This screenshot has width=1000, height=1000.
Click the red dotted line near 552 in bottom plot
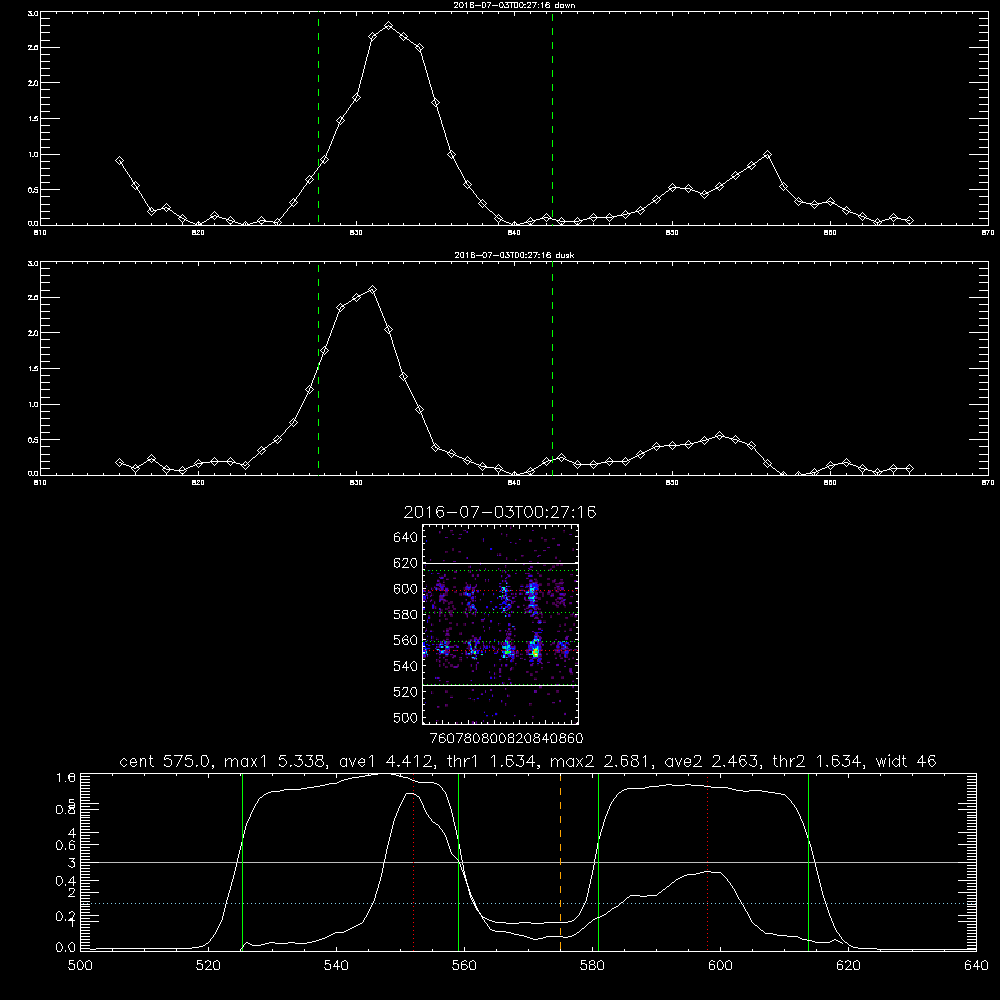coord(414,862)
